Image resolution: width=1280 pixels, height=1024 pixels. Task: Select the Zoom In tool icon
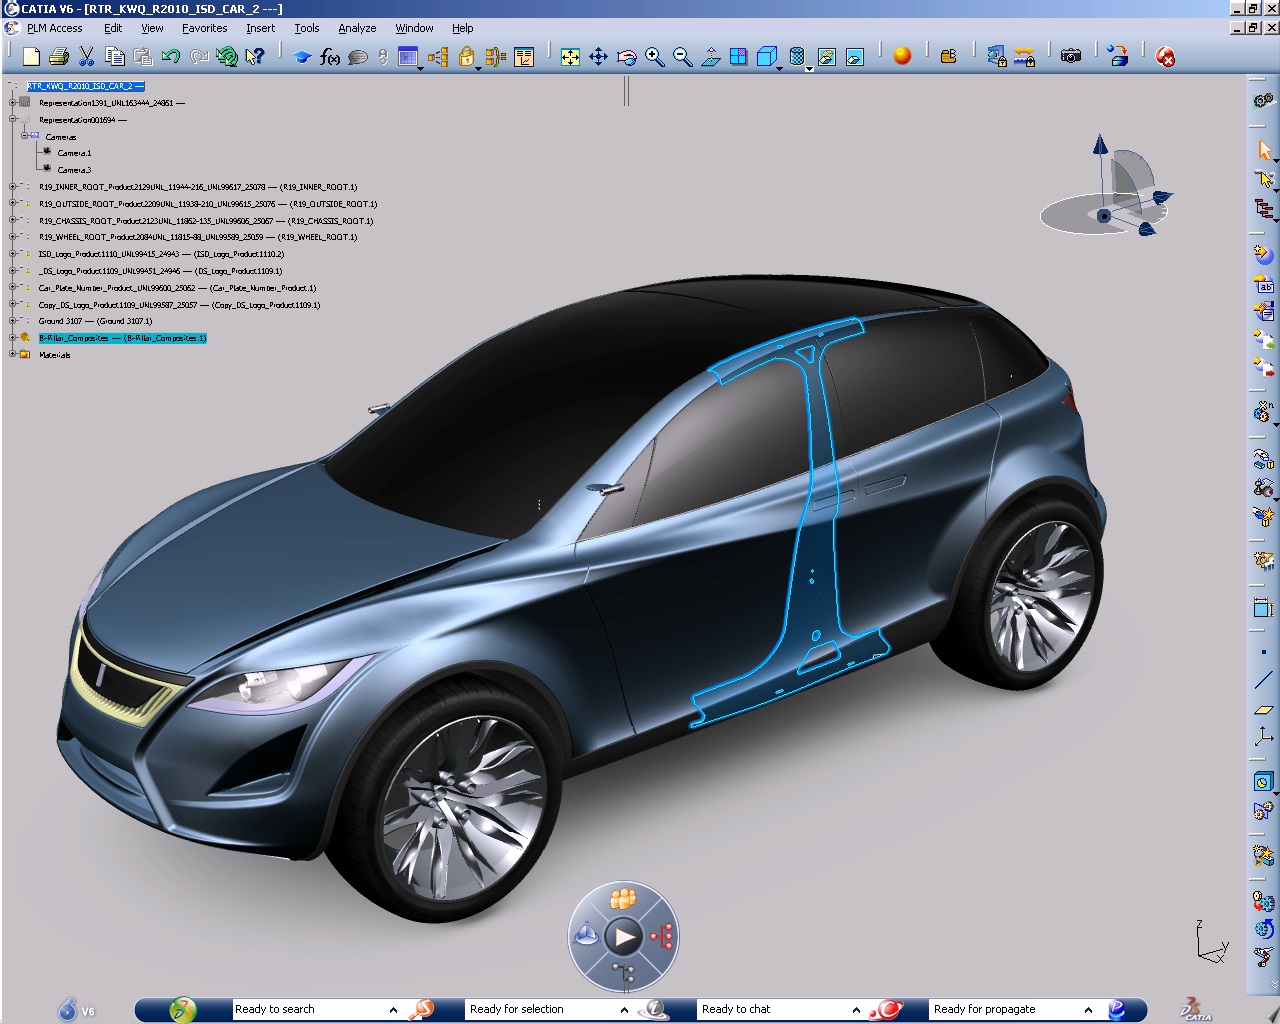tap(655, 58)
